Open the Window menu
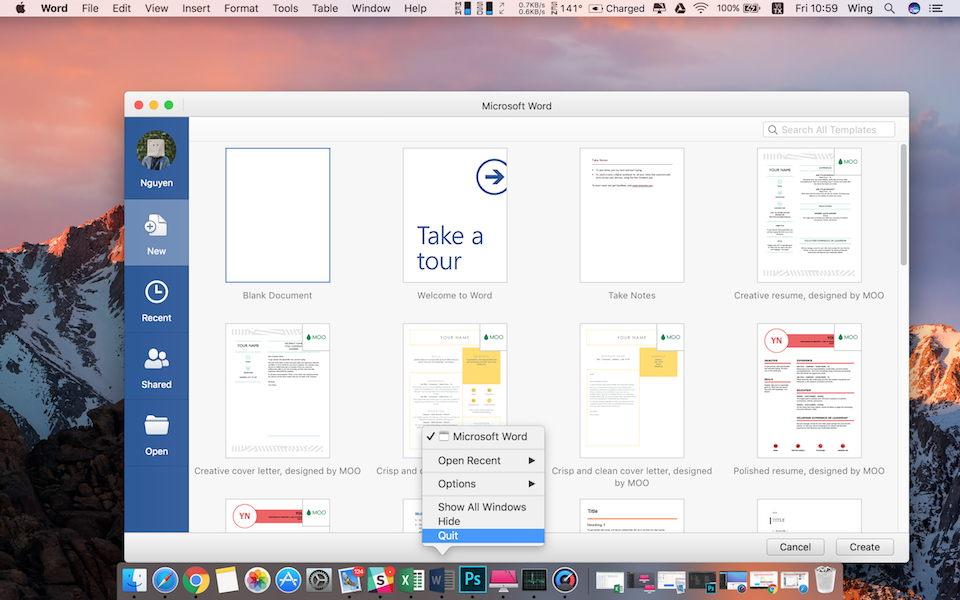 point(370,9)
